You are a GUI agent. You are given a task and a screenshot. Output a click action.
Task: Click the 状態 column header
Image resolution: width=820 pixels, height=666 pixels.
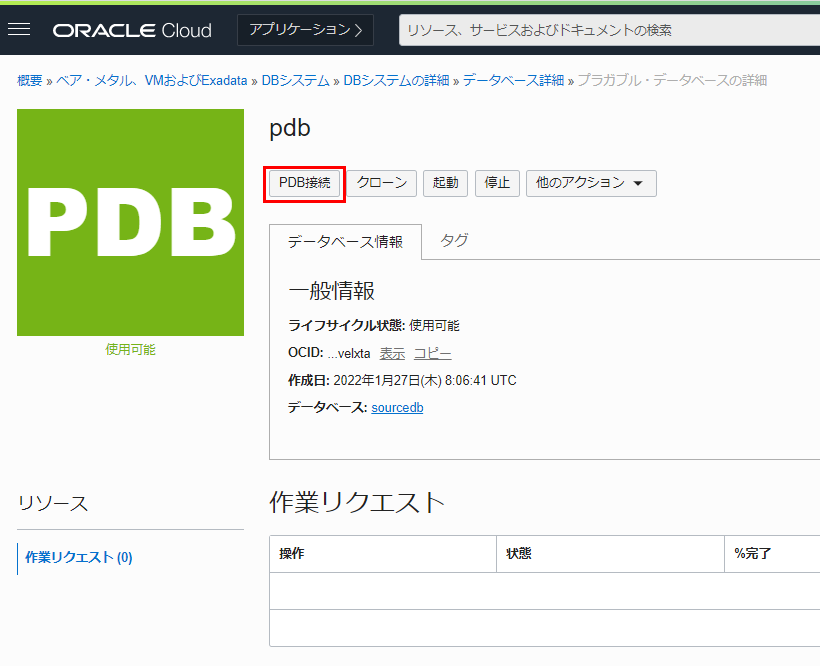coord(519,554)
